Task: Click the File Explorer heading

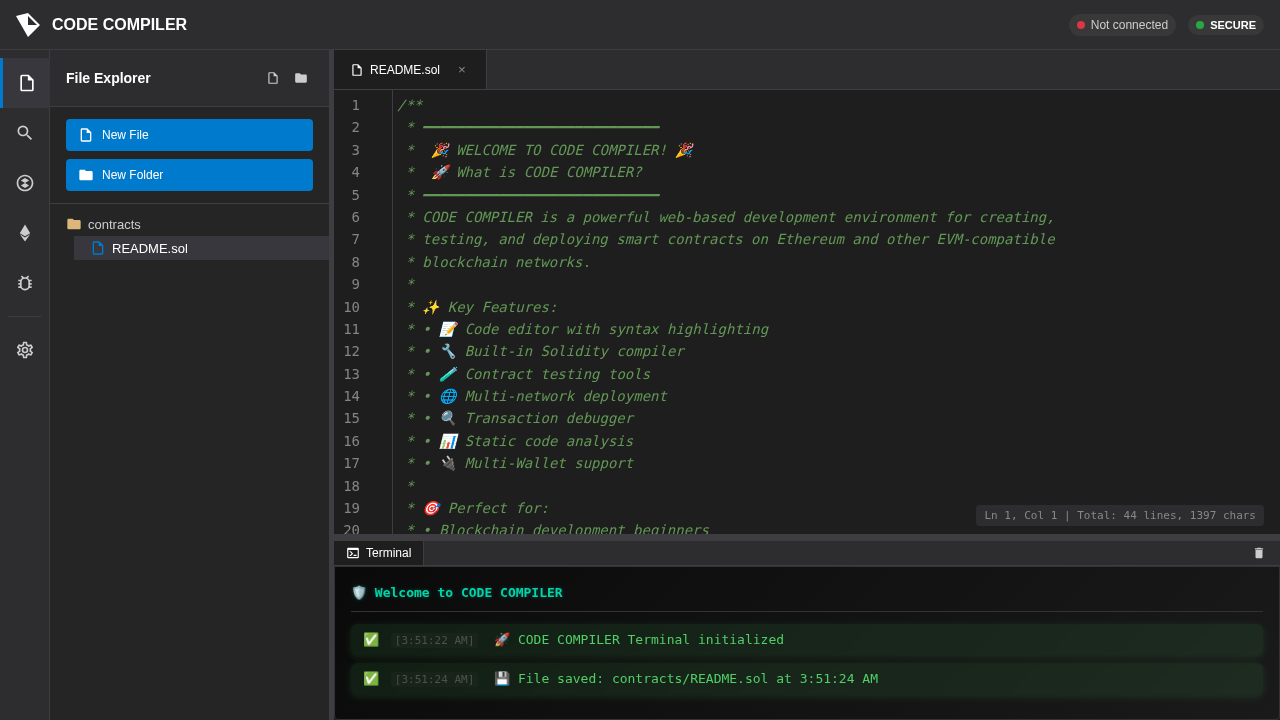Action: click(108, 78)
